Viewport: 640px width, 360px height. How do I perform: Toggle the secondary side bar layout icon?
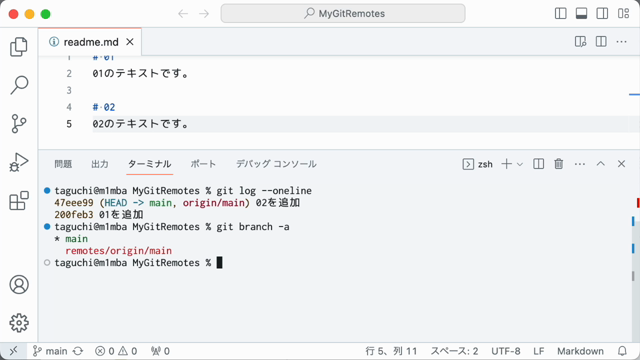602,13
